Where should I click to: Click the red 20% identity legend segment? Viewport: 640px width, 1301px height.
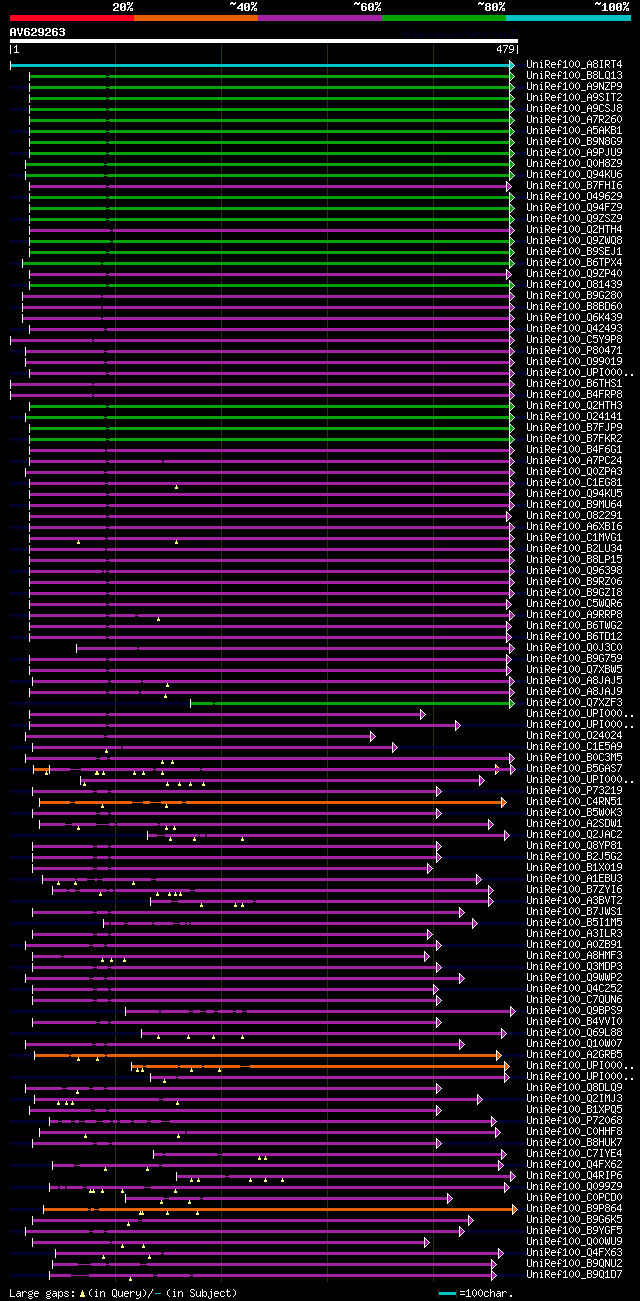(71, 18)
